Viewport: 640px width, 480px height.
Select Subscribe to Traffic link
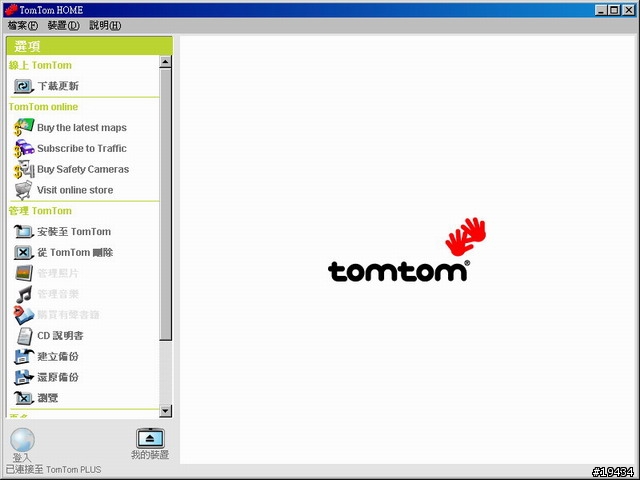(x=82, y=149)
